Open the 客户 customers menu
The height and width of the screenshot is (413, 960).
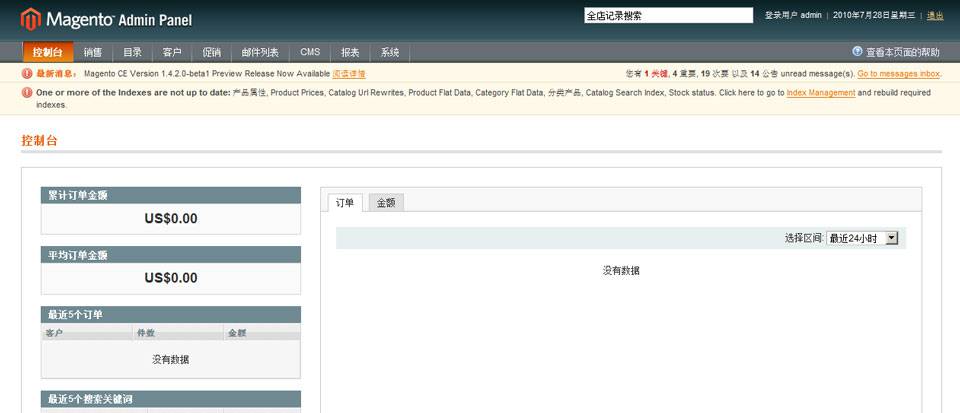tap(172, 52)
